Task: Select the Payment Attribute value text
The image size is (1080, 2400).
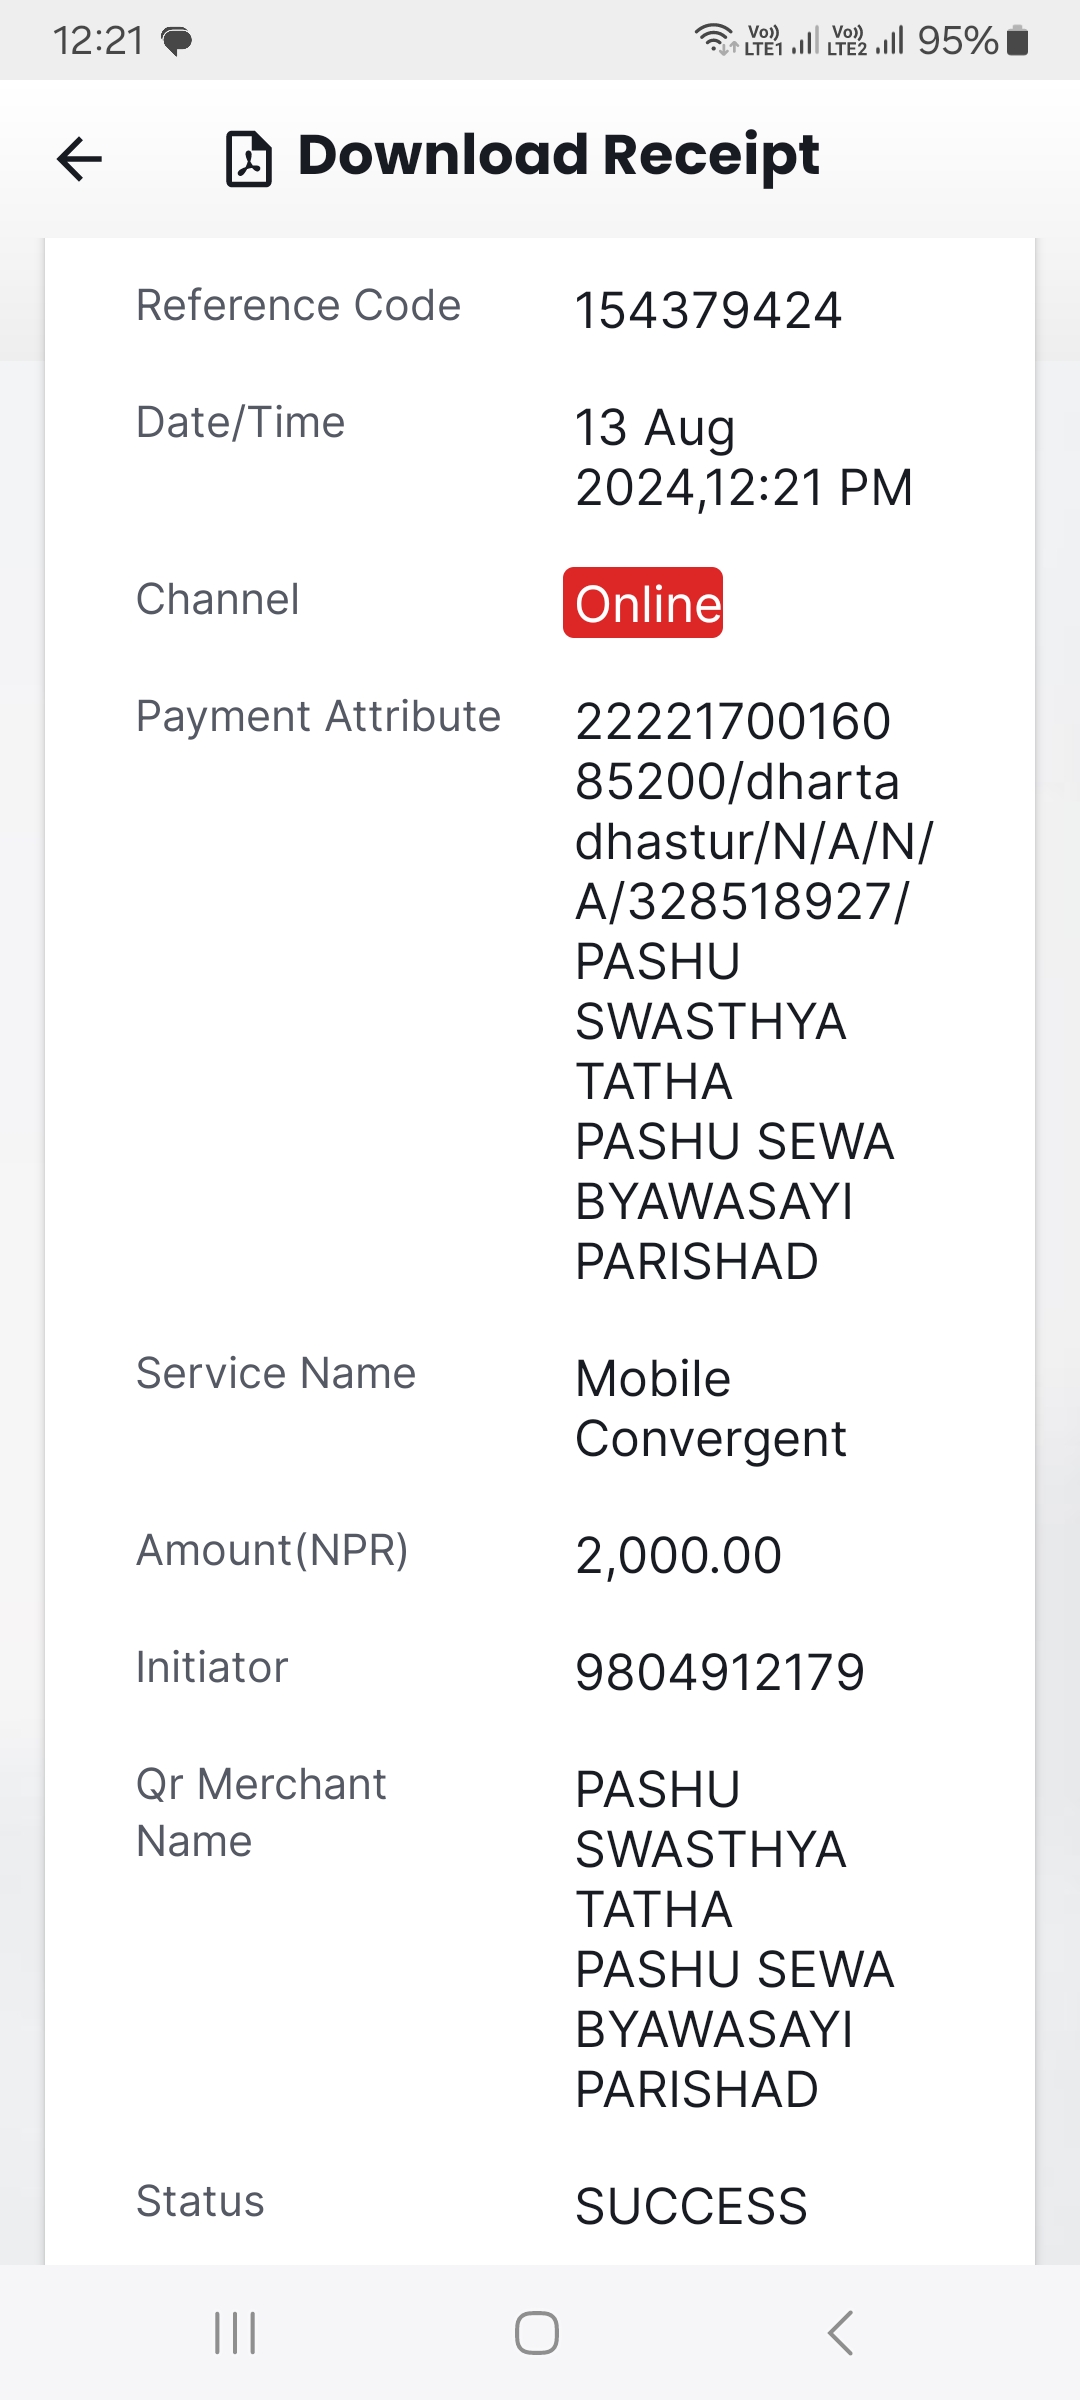Action: pyautogui.click(x=754, y=991)
